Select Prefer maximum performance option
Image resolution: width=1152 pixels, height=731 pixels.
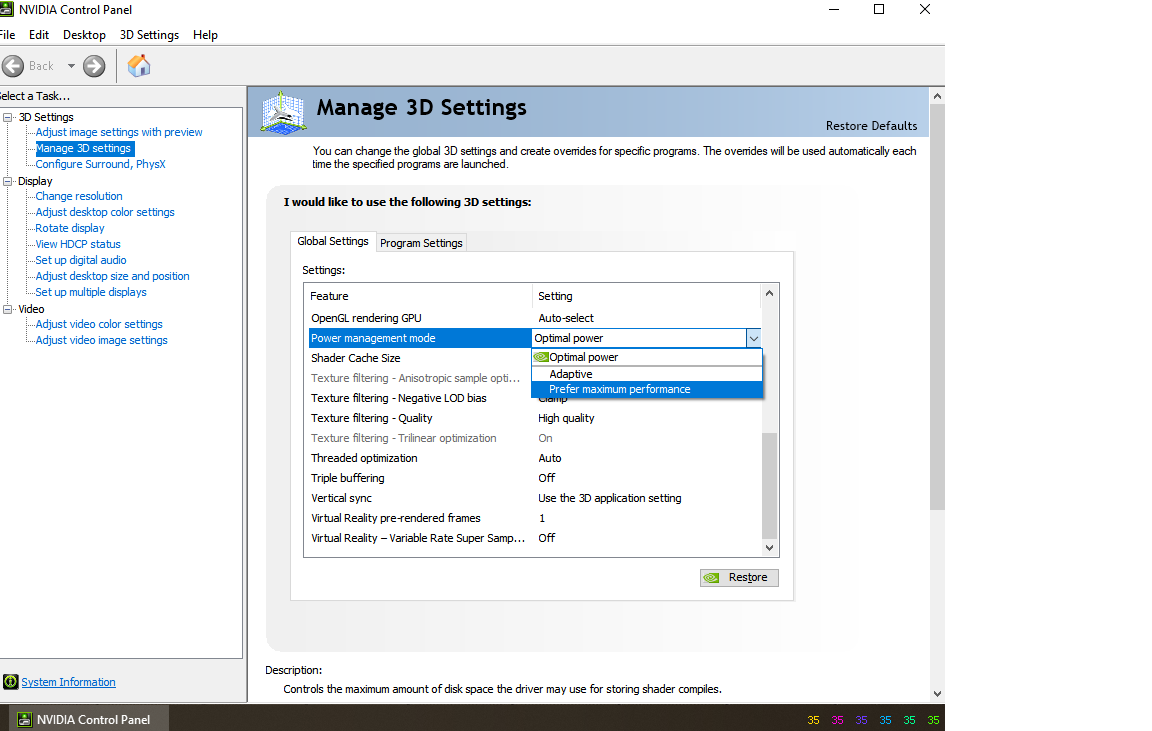click(619, 389)
